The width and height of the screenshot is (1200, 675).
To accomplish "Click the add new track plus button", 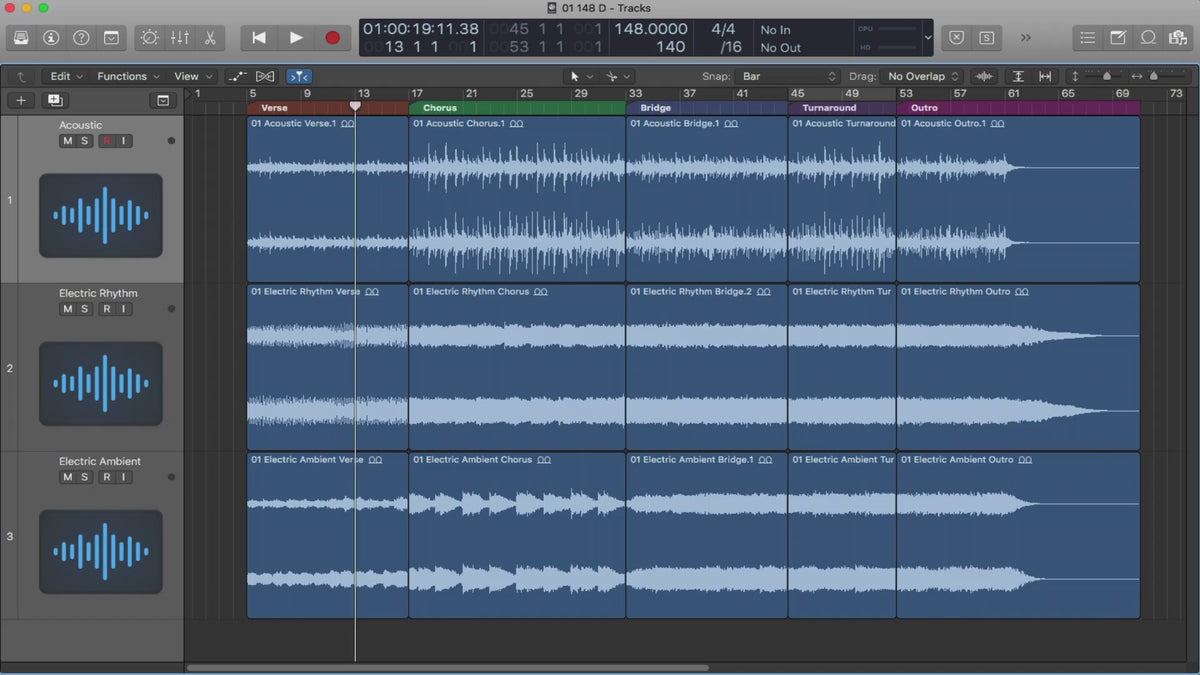I will pyautogui.click(x=21, y=100).
